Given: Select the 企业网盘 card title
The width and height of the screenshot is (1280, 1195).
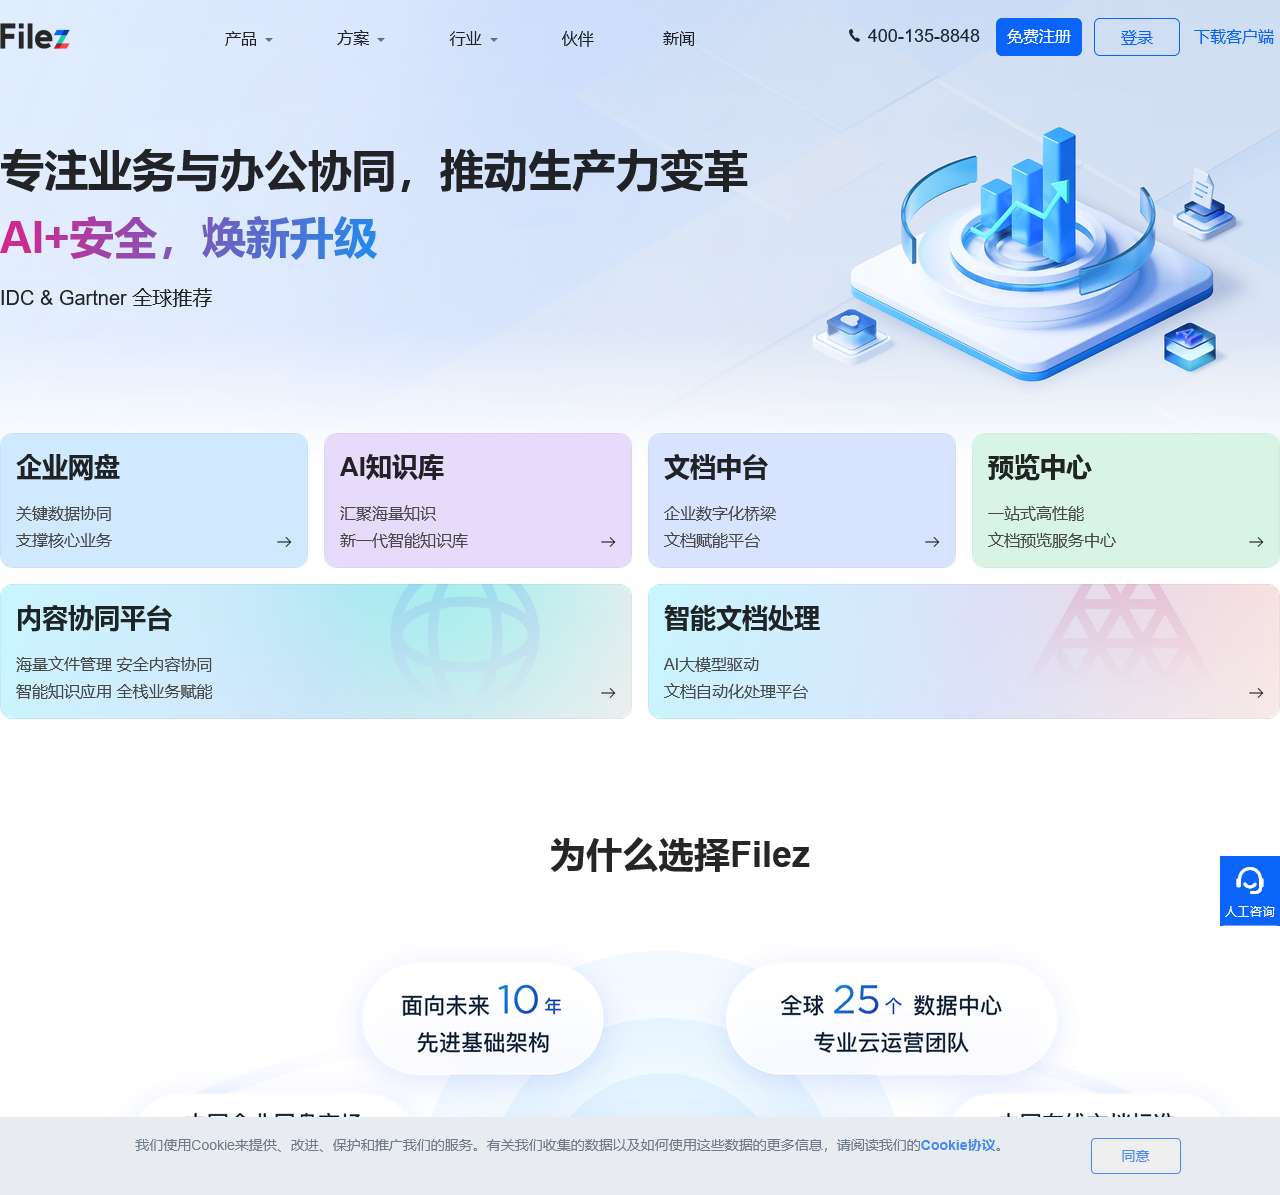Looking at the screenshot, I should [x=67, y=468].
